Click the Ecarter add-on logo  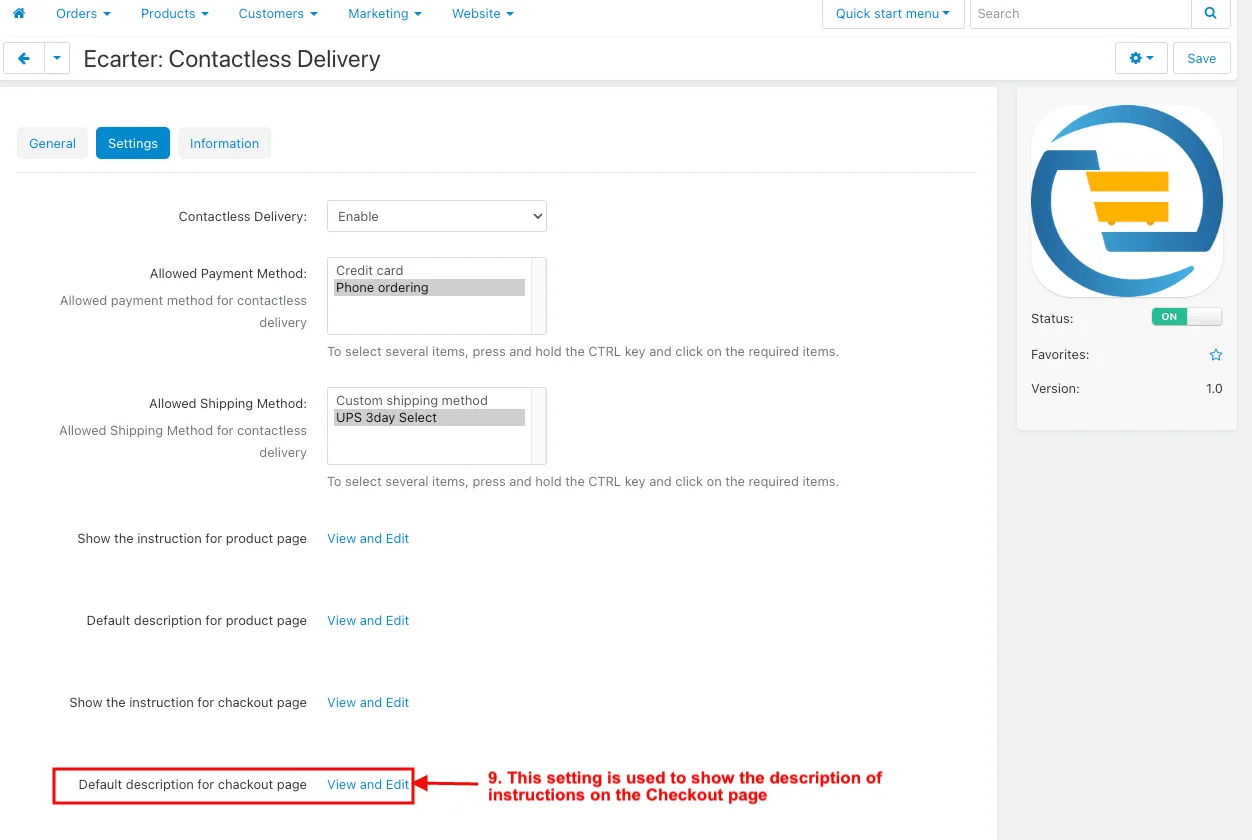click(1127, 201)
